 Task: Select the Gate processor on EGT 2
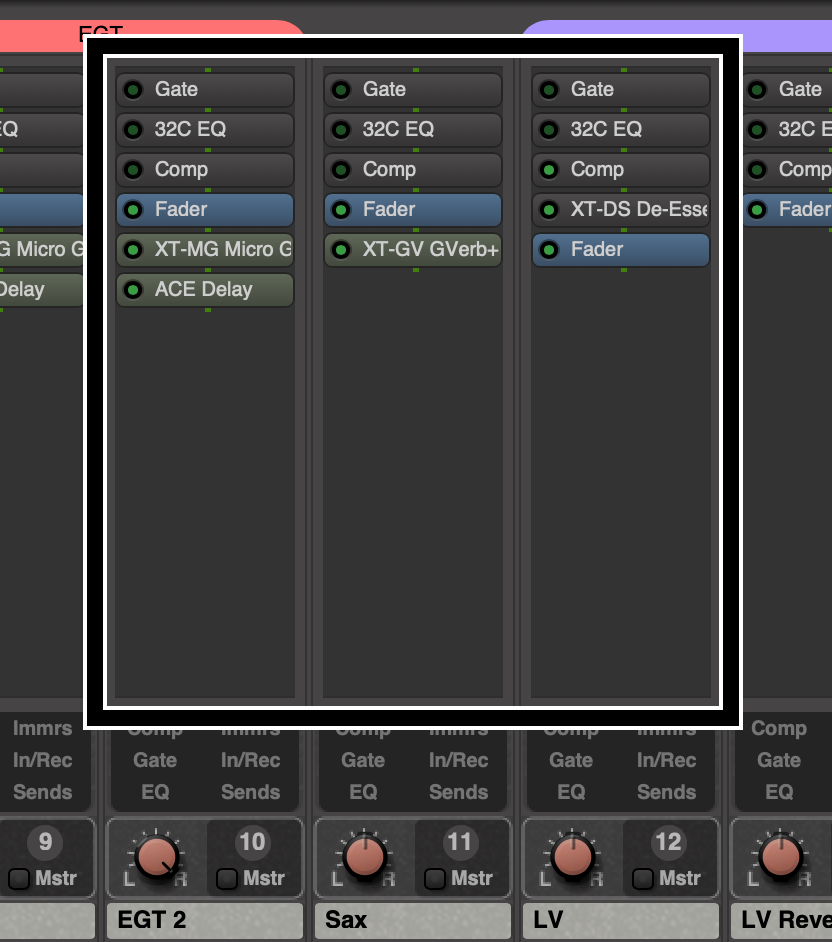tap(205, 90)
